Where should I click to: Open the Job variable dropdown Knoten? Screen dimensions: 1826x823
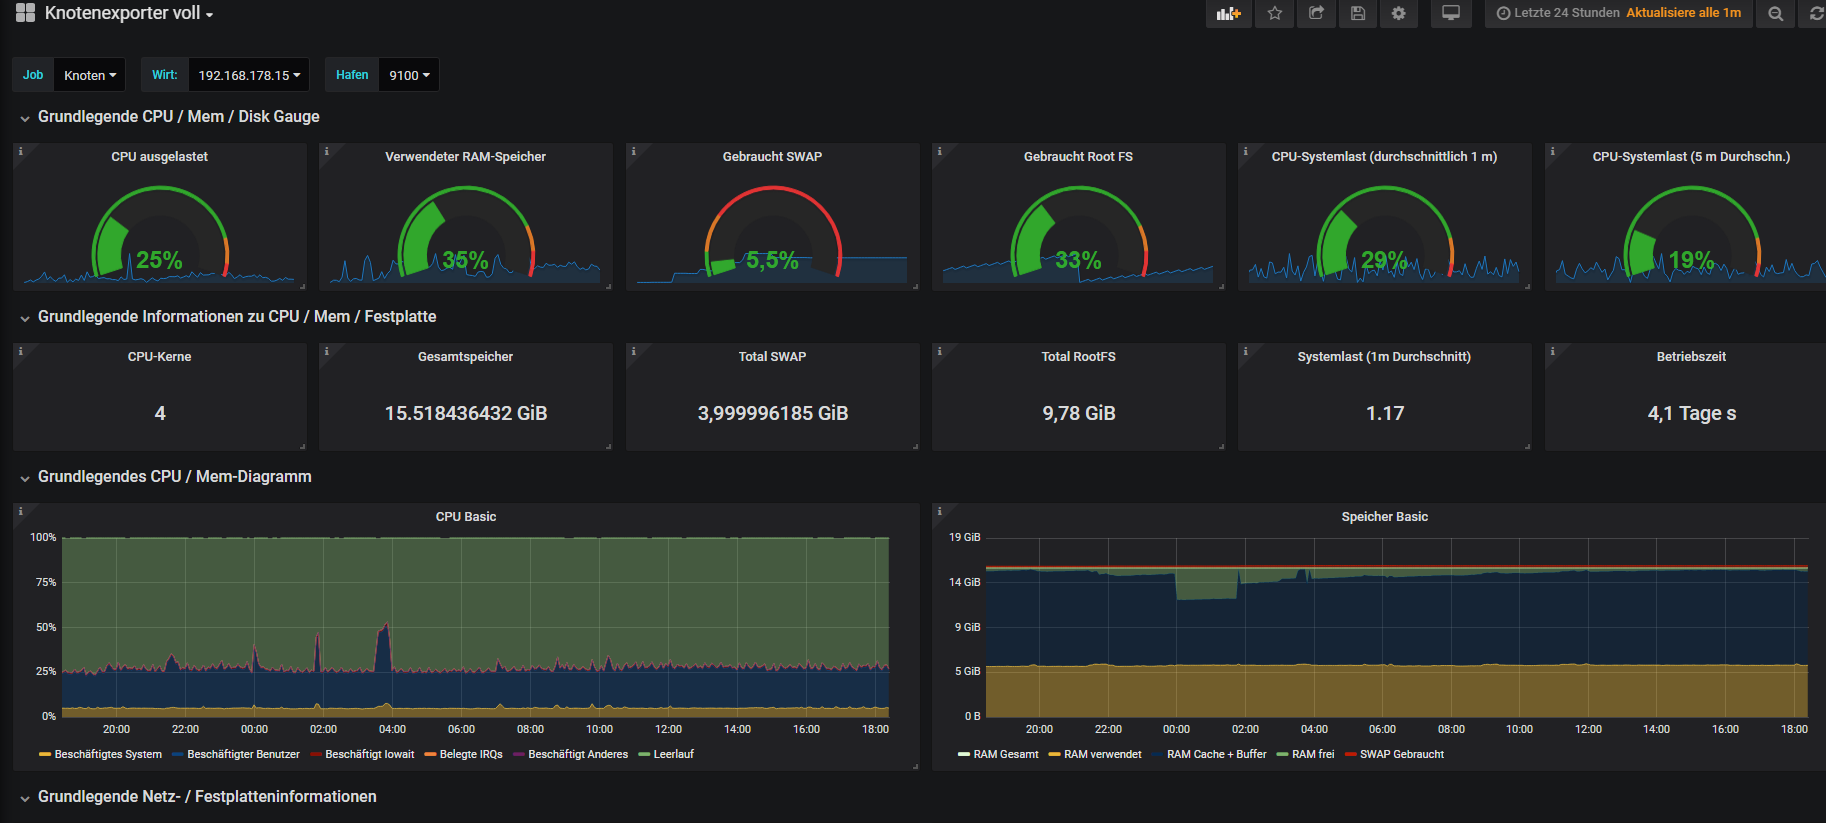click(x=90, y=75)
